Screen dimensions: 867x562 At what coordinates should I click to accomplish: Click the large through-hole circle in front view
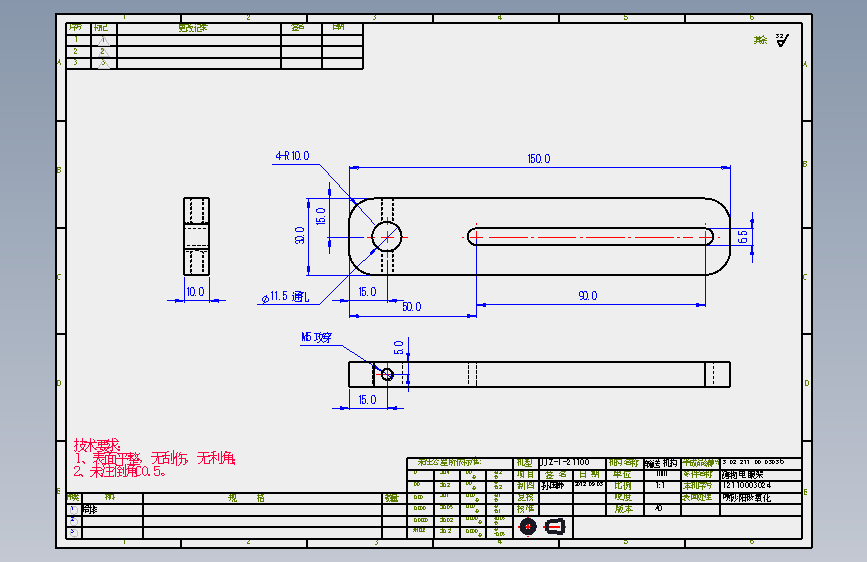pyautogui.click(x=387, y=237)
